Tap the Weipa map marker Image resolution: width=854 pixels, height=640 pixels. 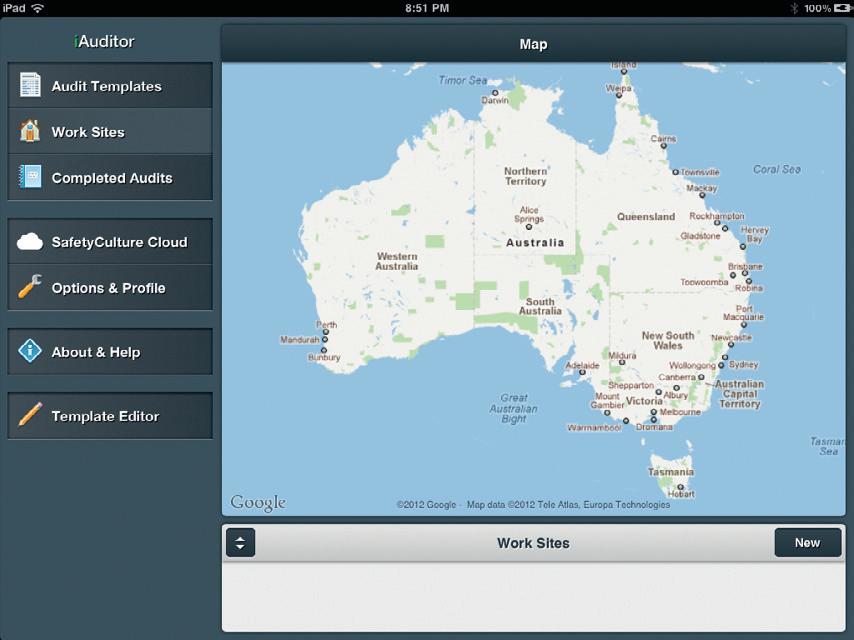click(x=619, y=95)
